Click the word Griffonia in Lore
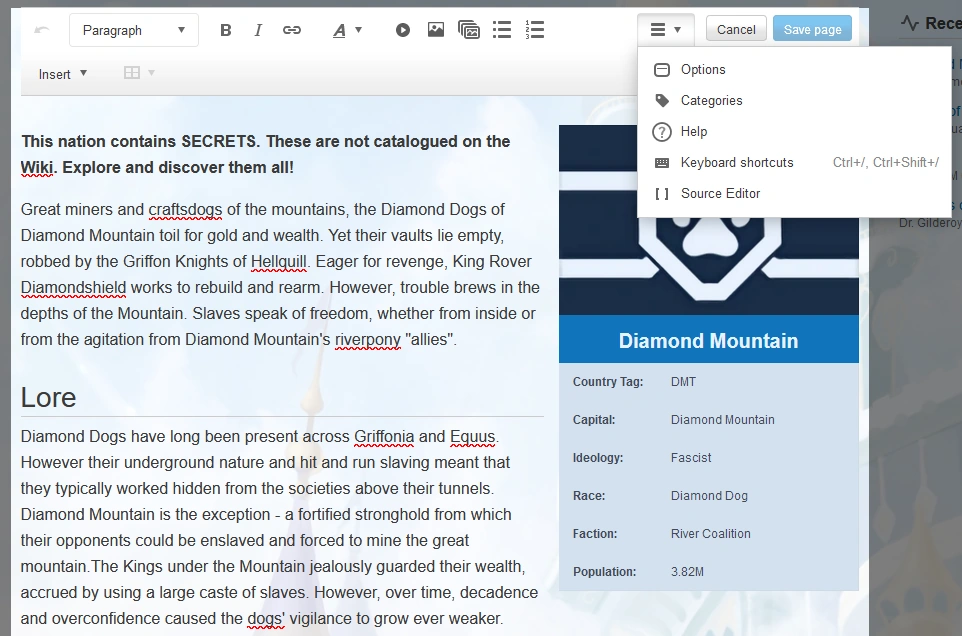The height and width of the screenshot is (636, 962). click(384, 437)
